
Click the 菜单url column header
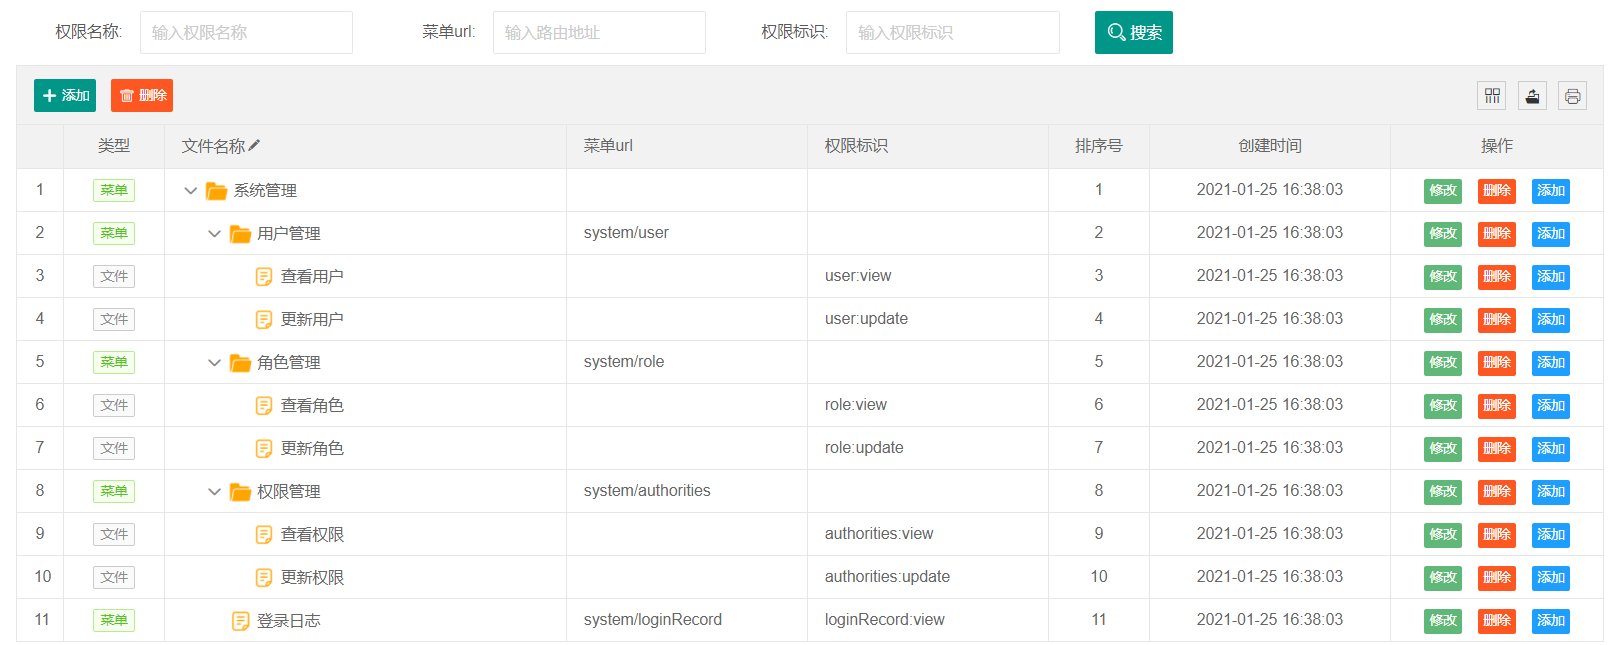[686, 146]
